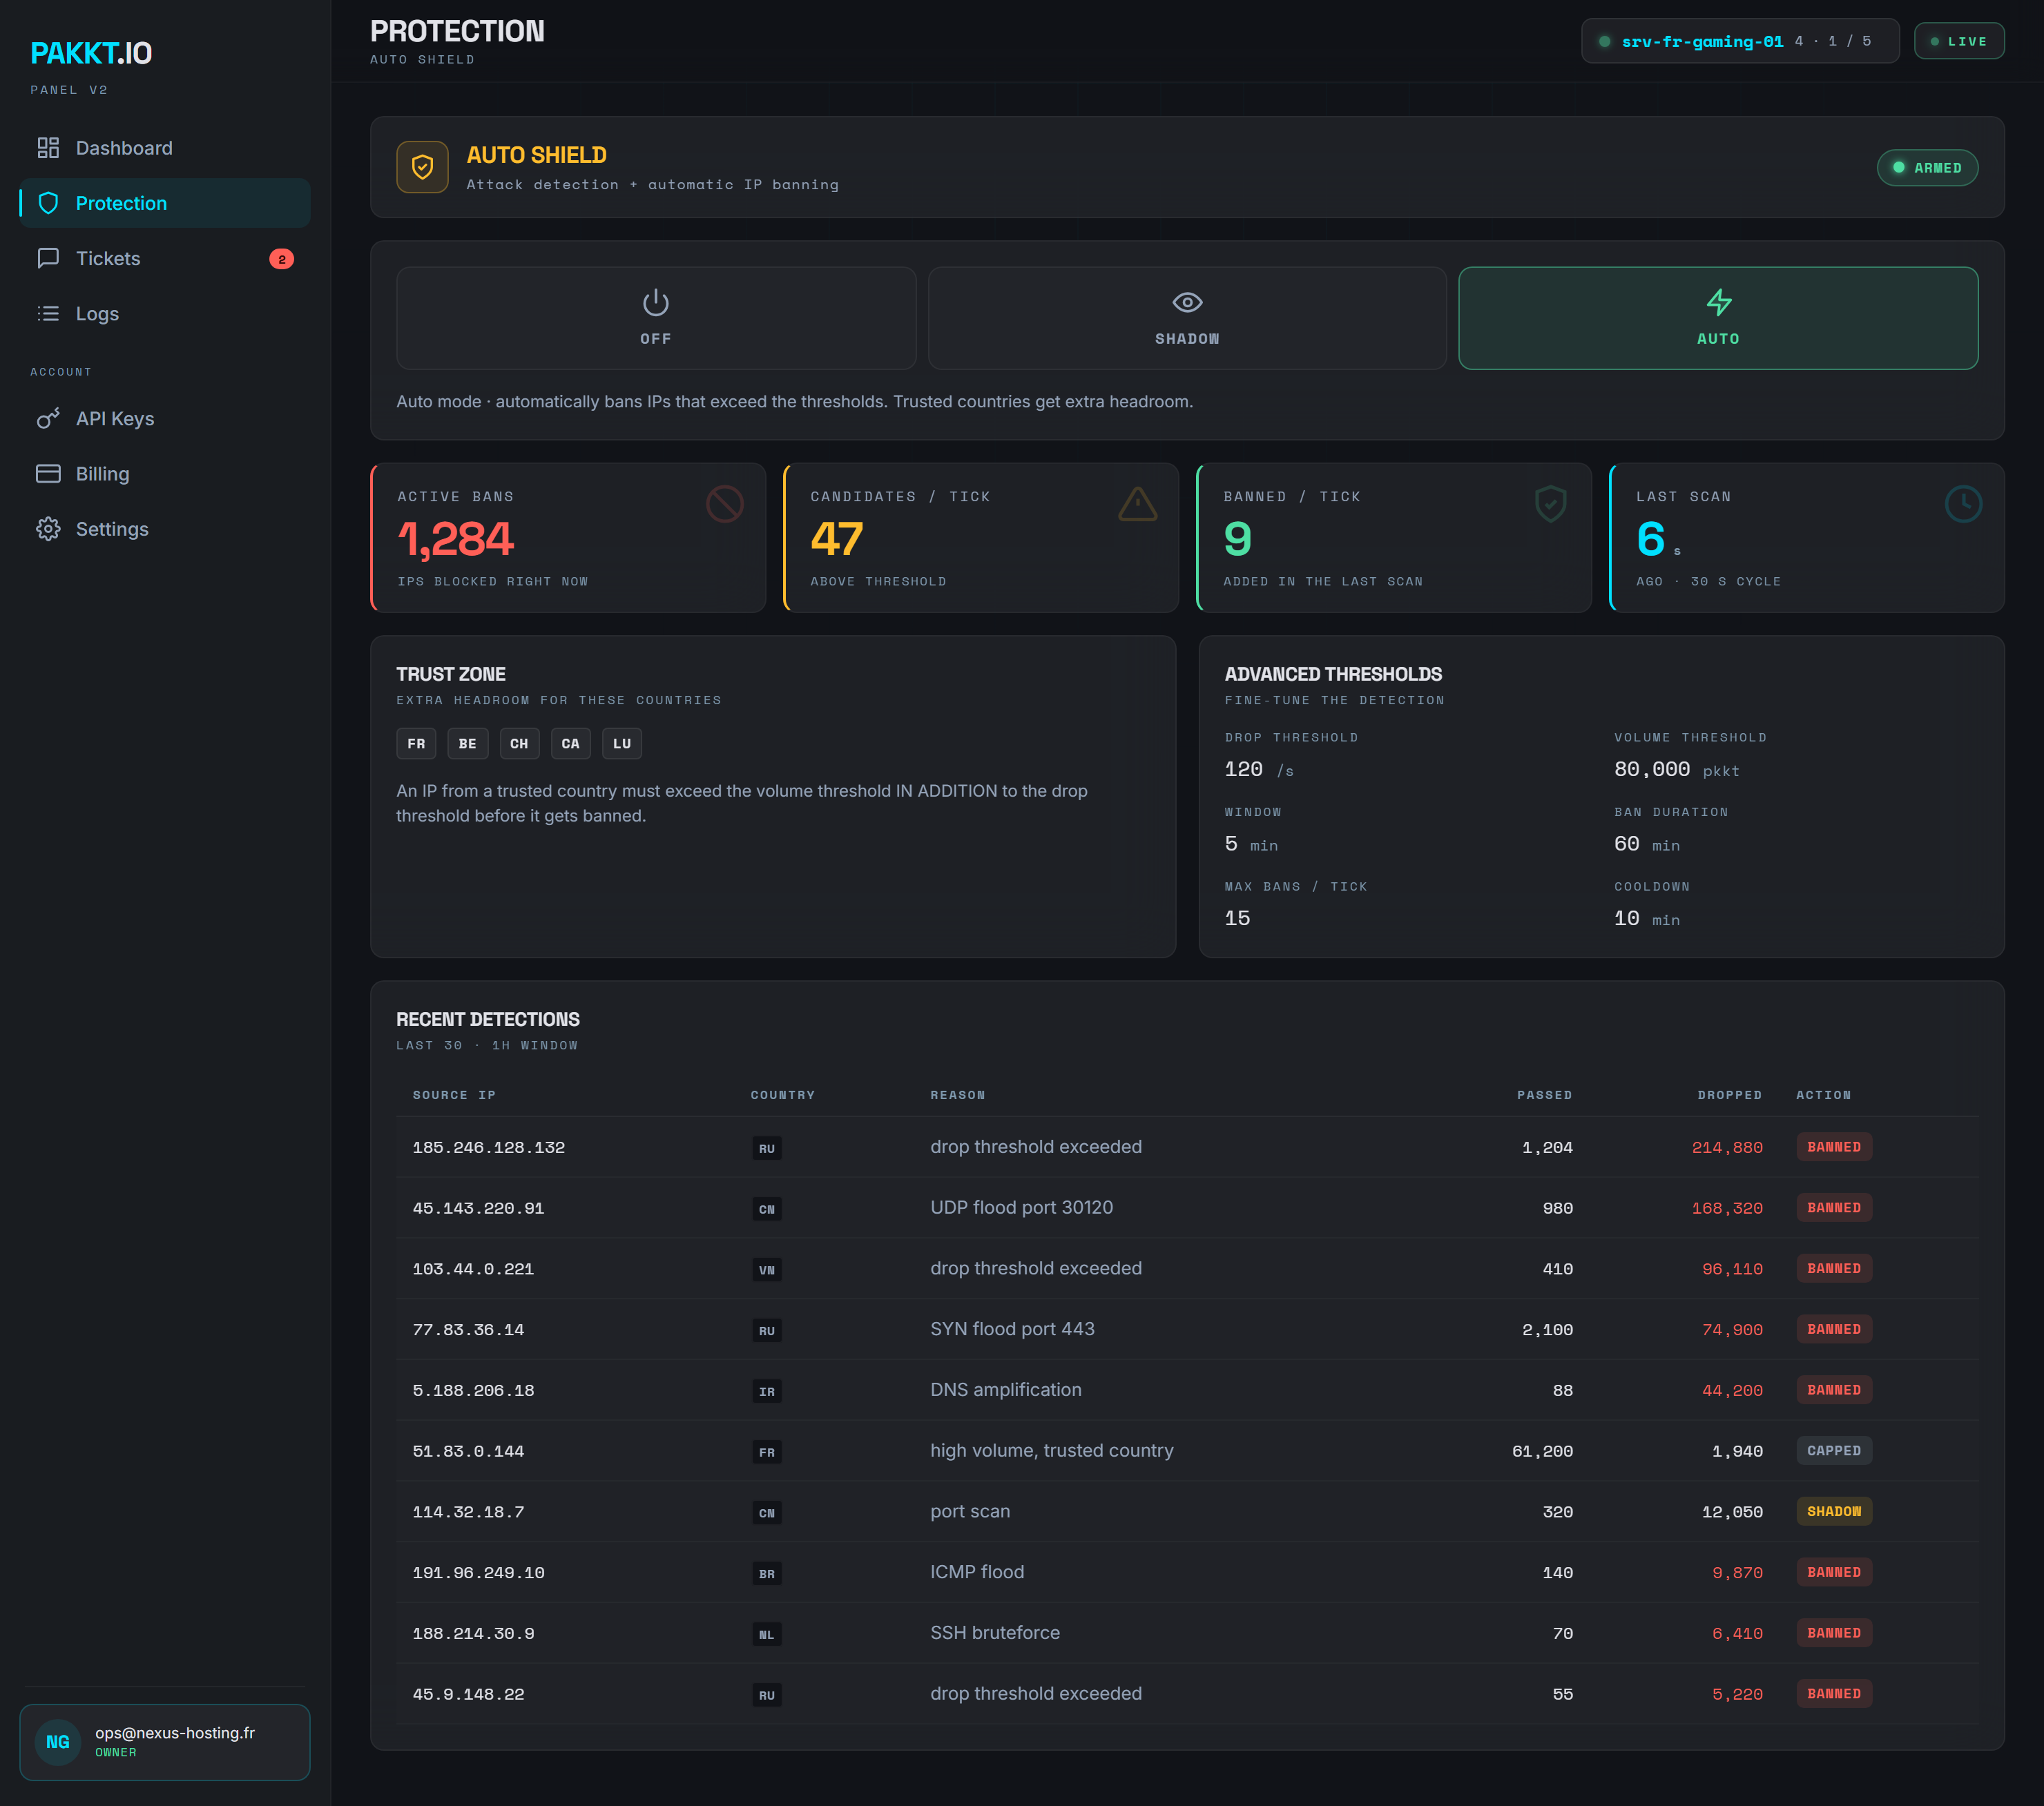Navigate to API Keys
Viewport: 2044px width, 1806px height.
tap(165, 418)
